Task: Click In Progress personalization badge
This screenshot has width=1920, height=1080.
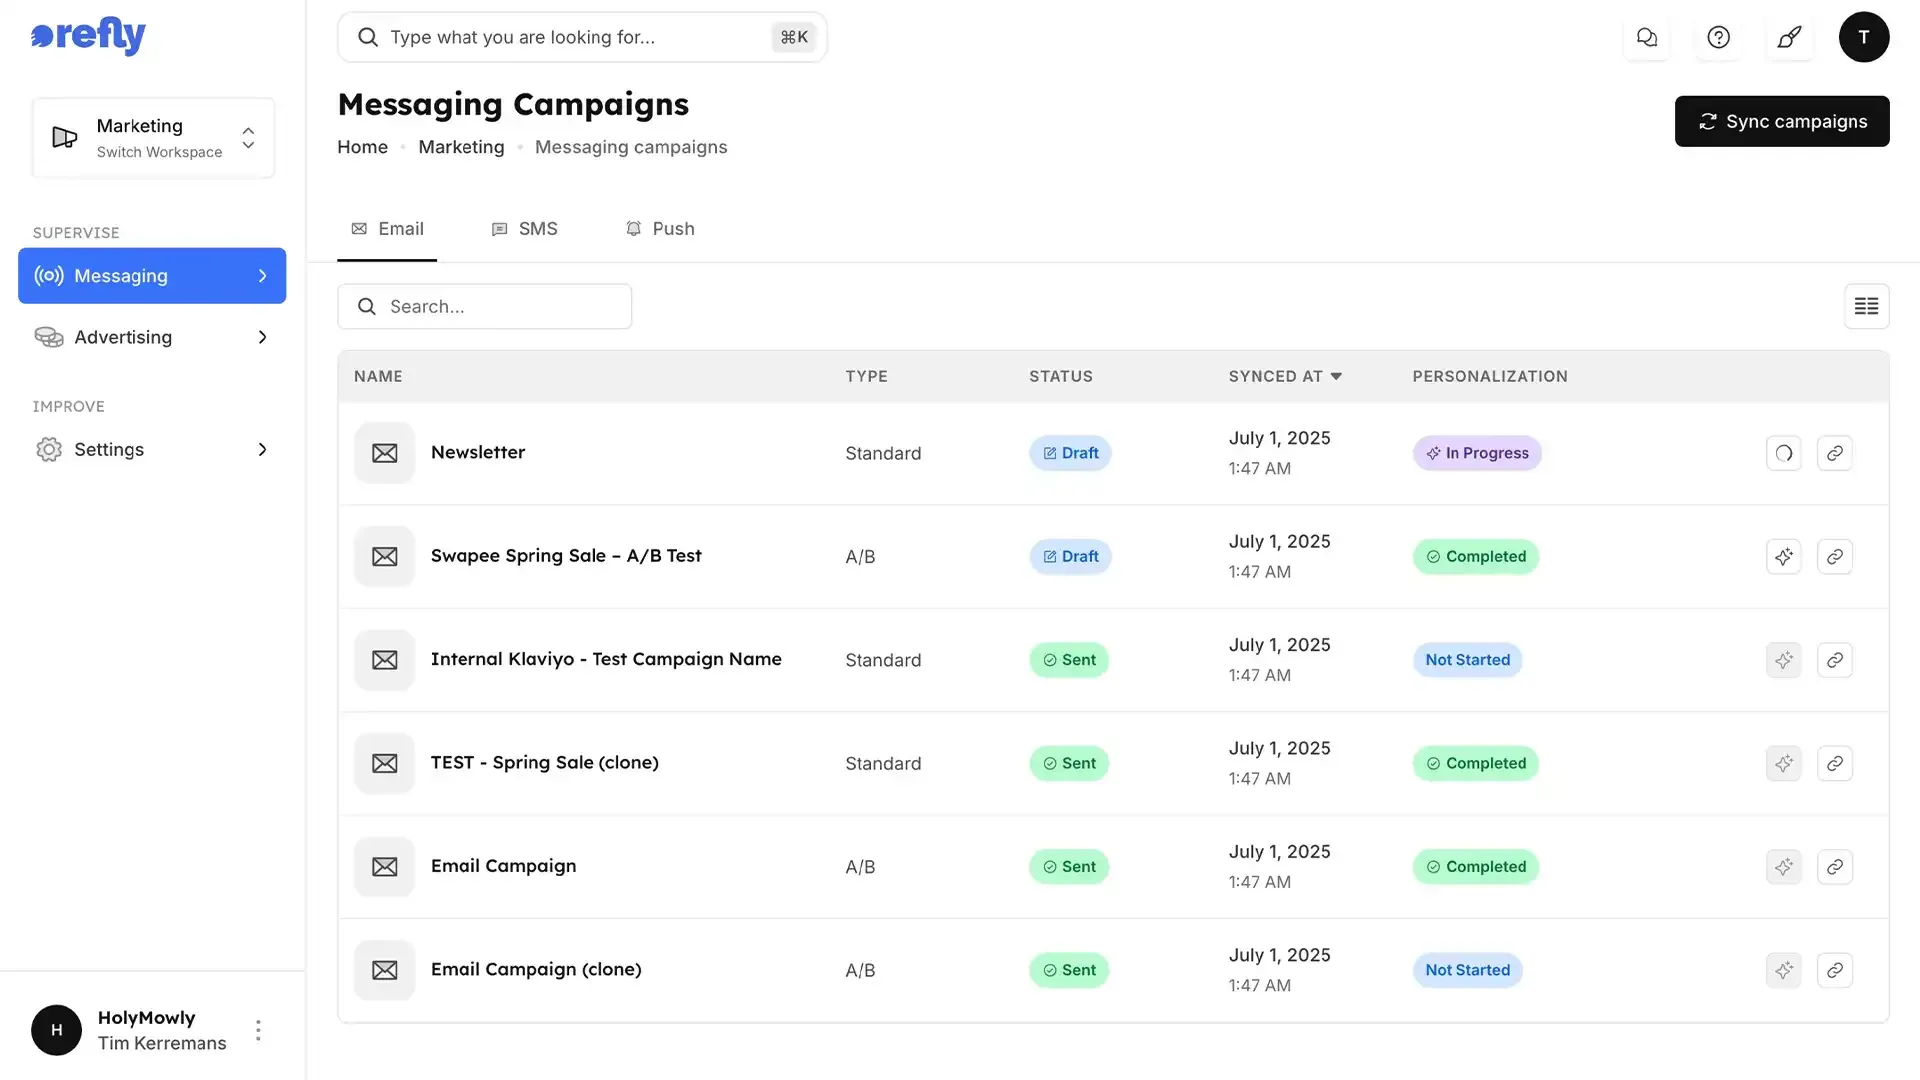Action: point(1477,453)
